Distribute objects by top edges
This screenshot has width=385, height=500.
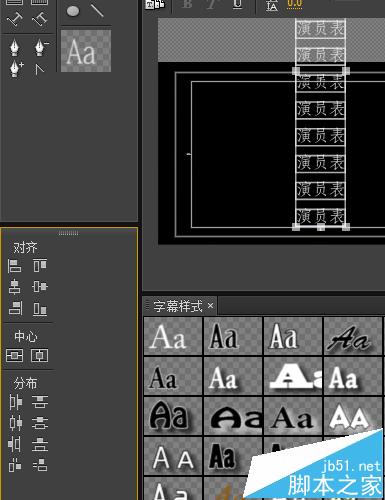40,402
